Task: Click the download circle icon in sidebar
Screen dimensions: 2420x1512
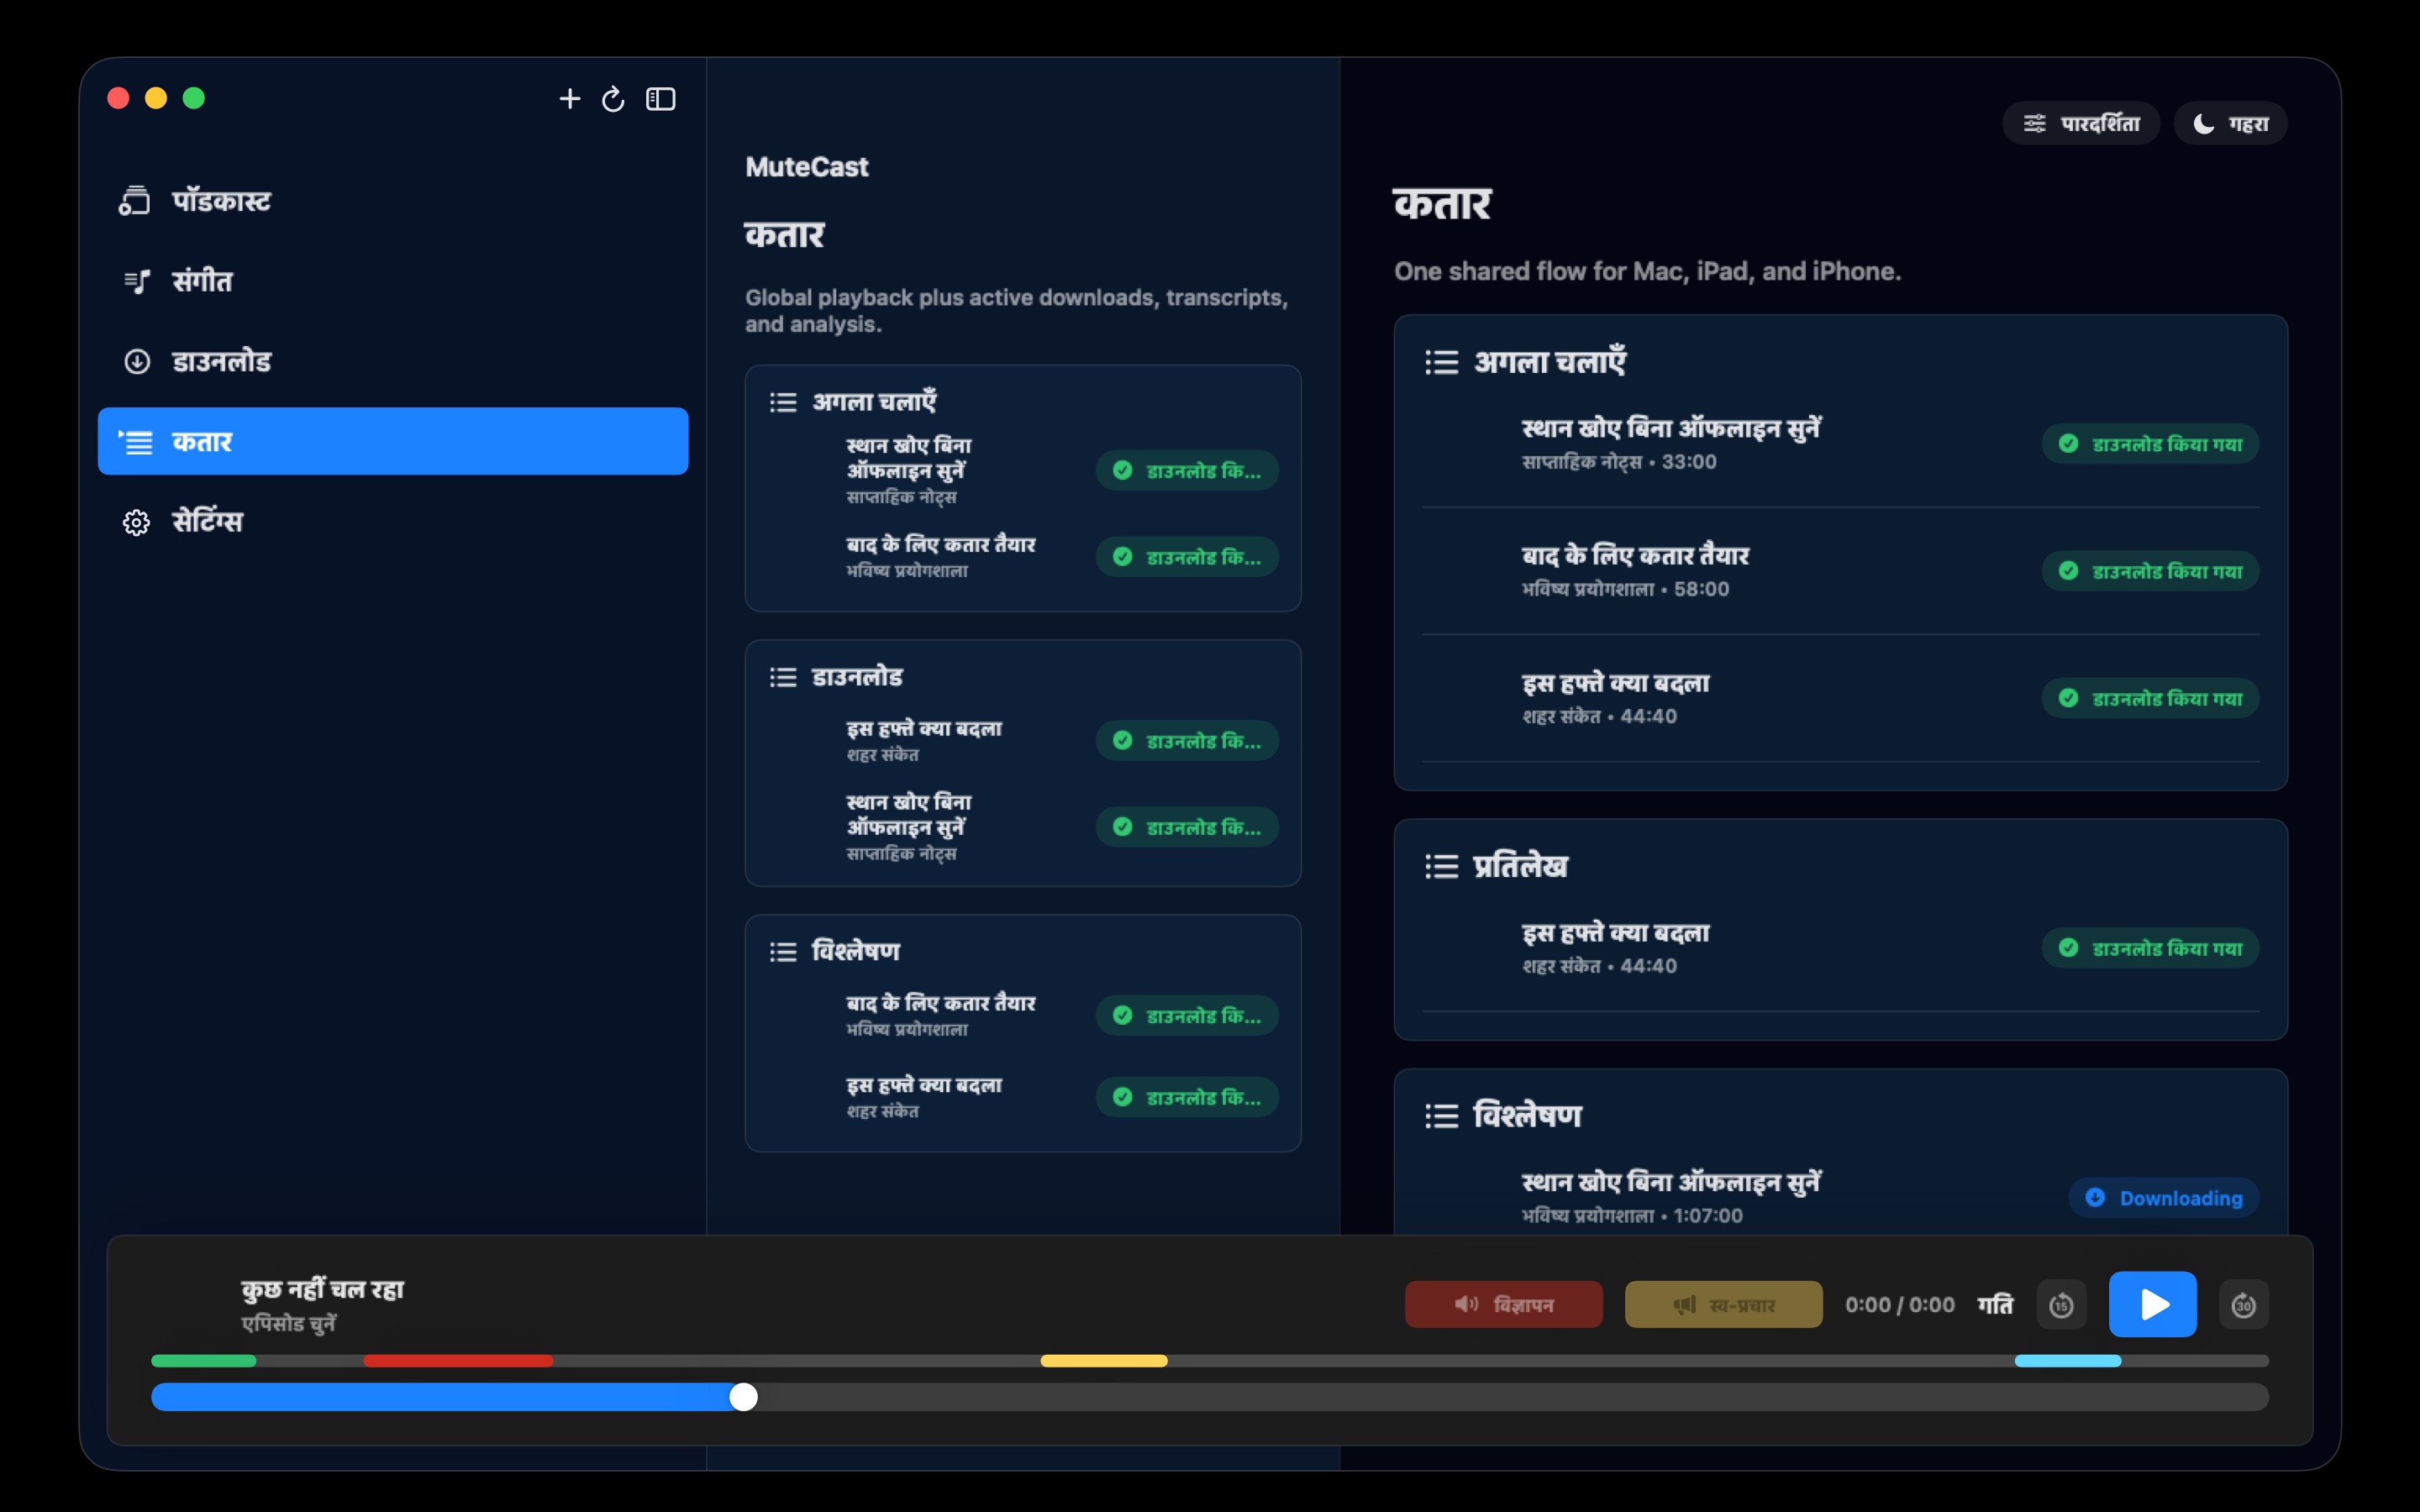Action: [137, 361]
